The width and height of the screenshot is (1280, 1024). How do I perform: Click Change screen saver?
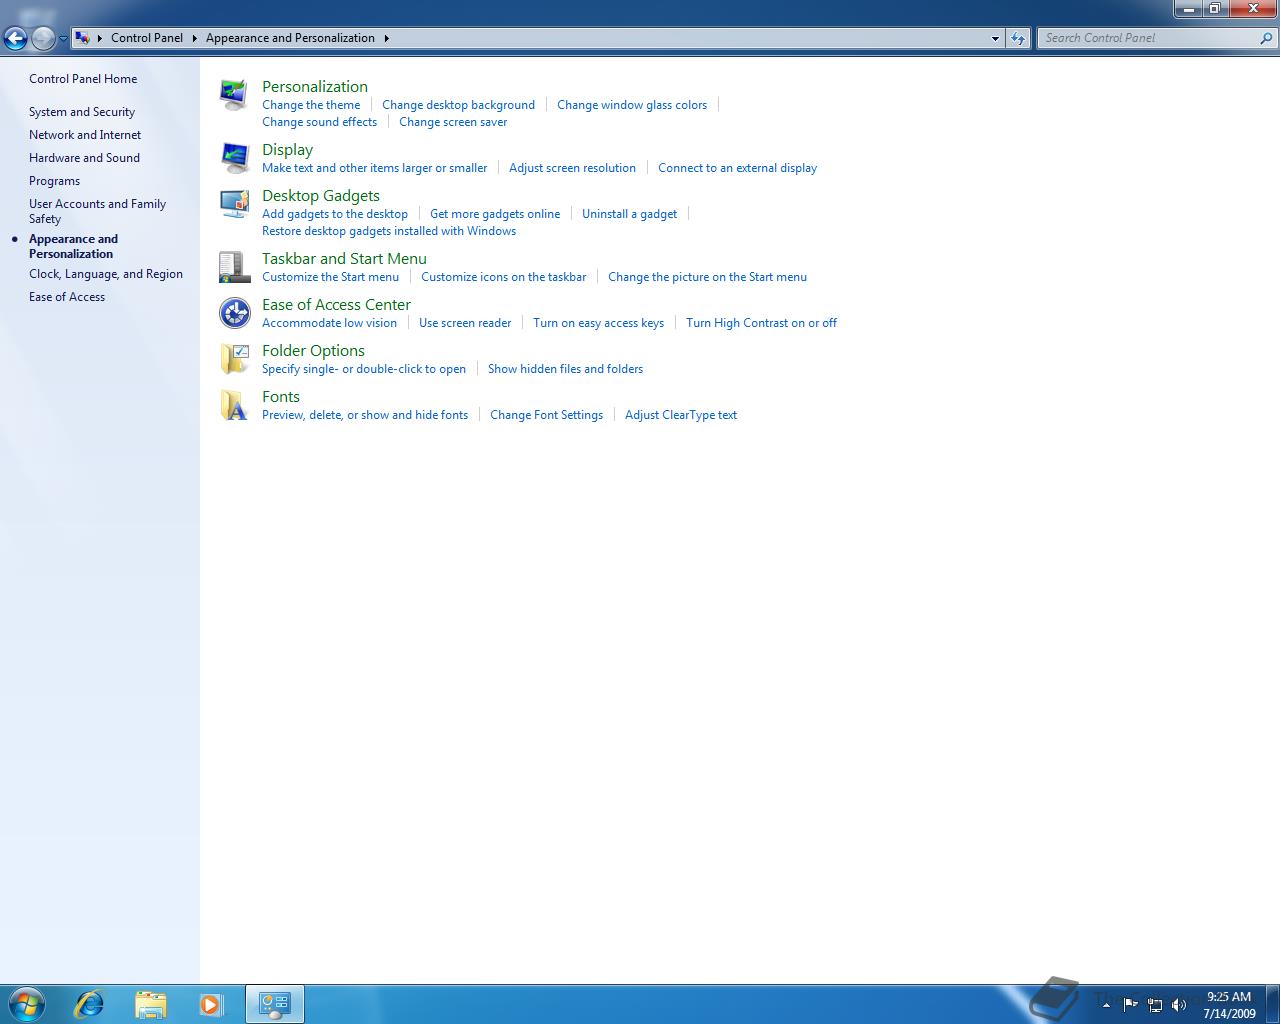point(453,122)
